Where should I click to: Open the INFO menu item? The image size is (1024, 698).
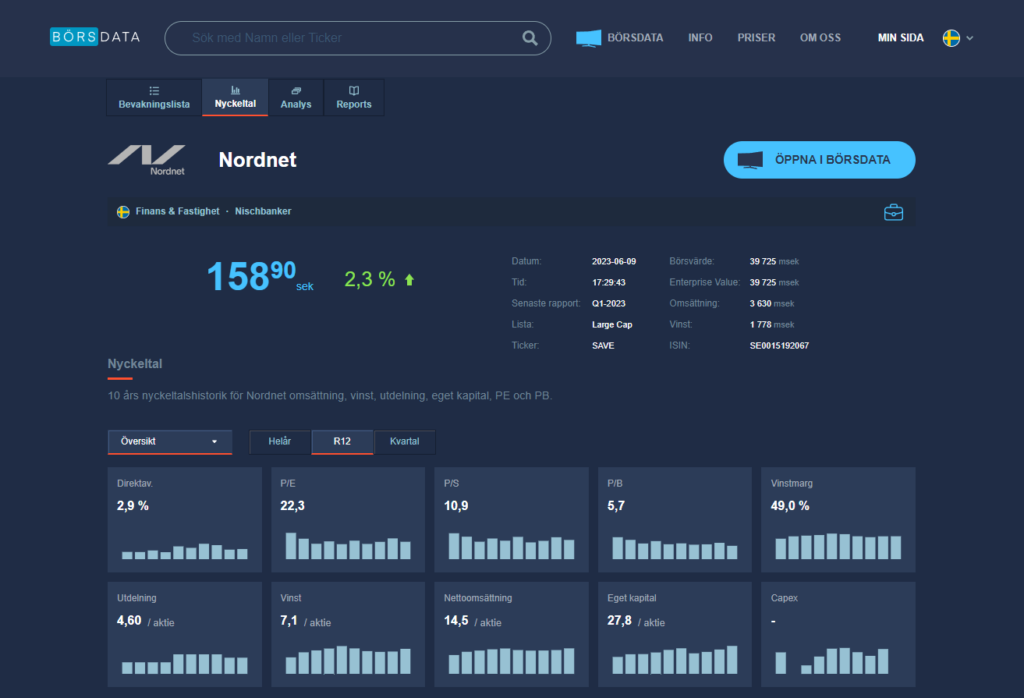pos(700,38)
